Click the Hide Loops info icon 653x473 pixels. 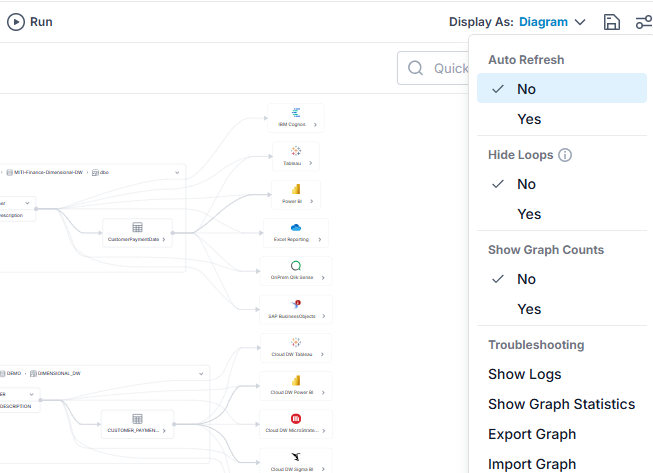(x=565, y=155)
